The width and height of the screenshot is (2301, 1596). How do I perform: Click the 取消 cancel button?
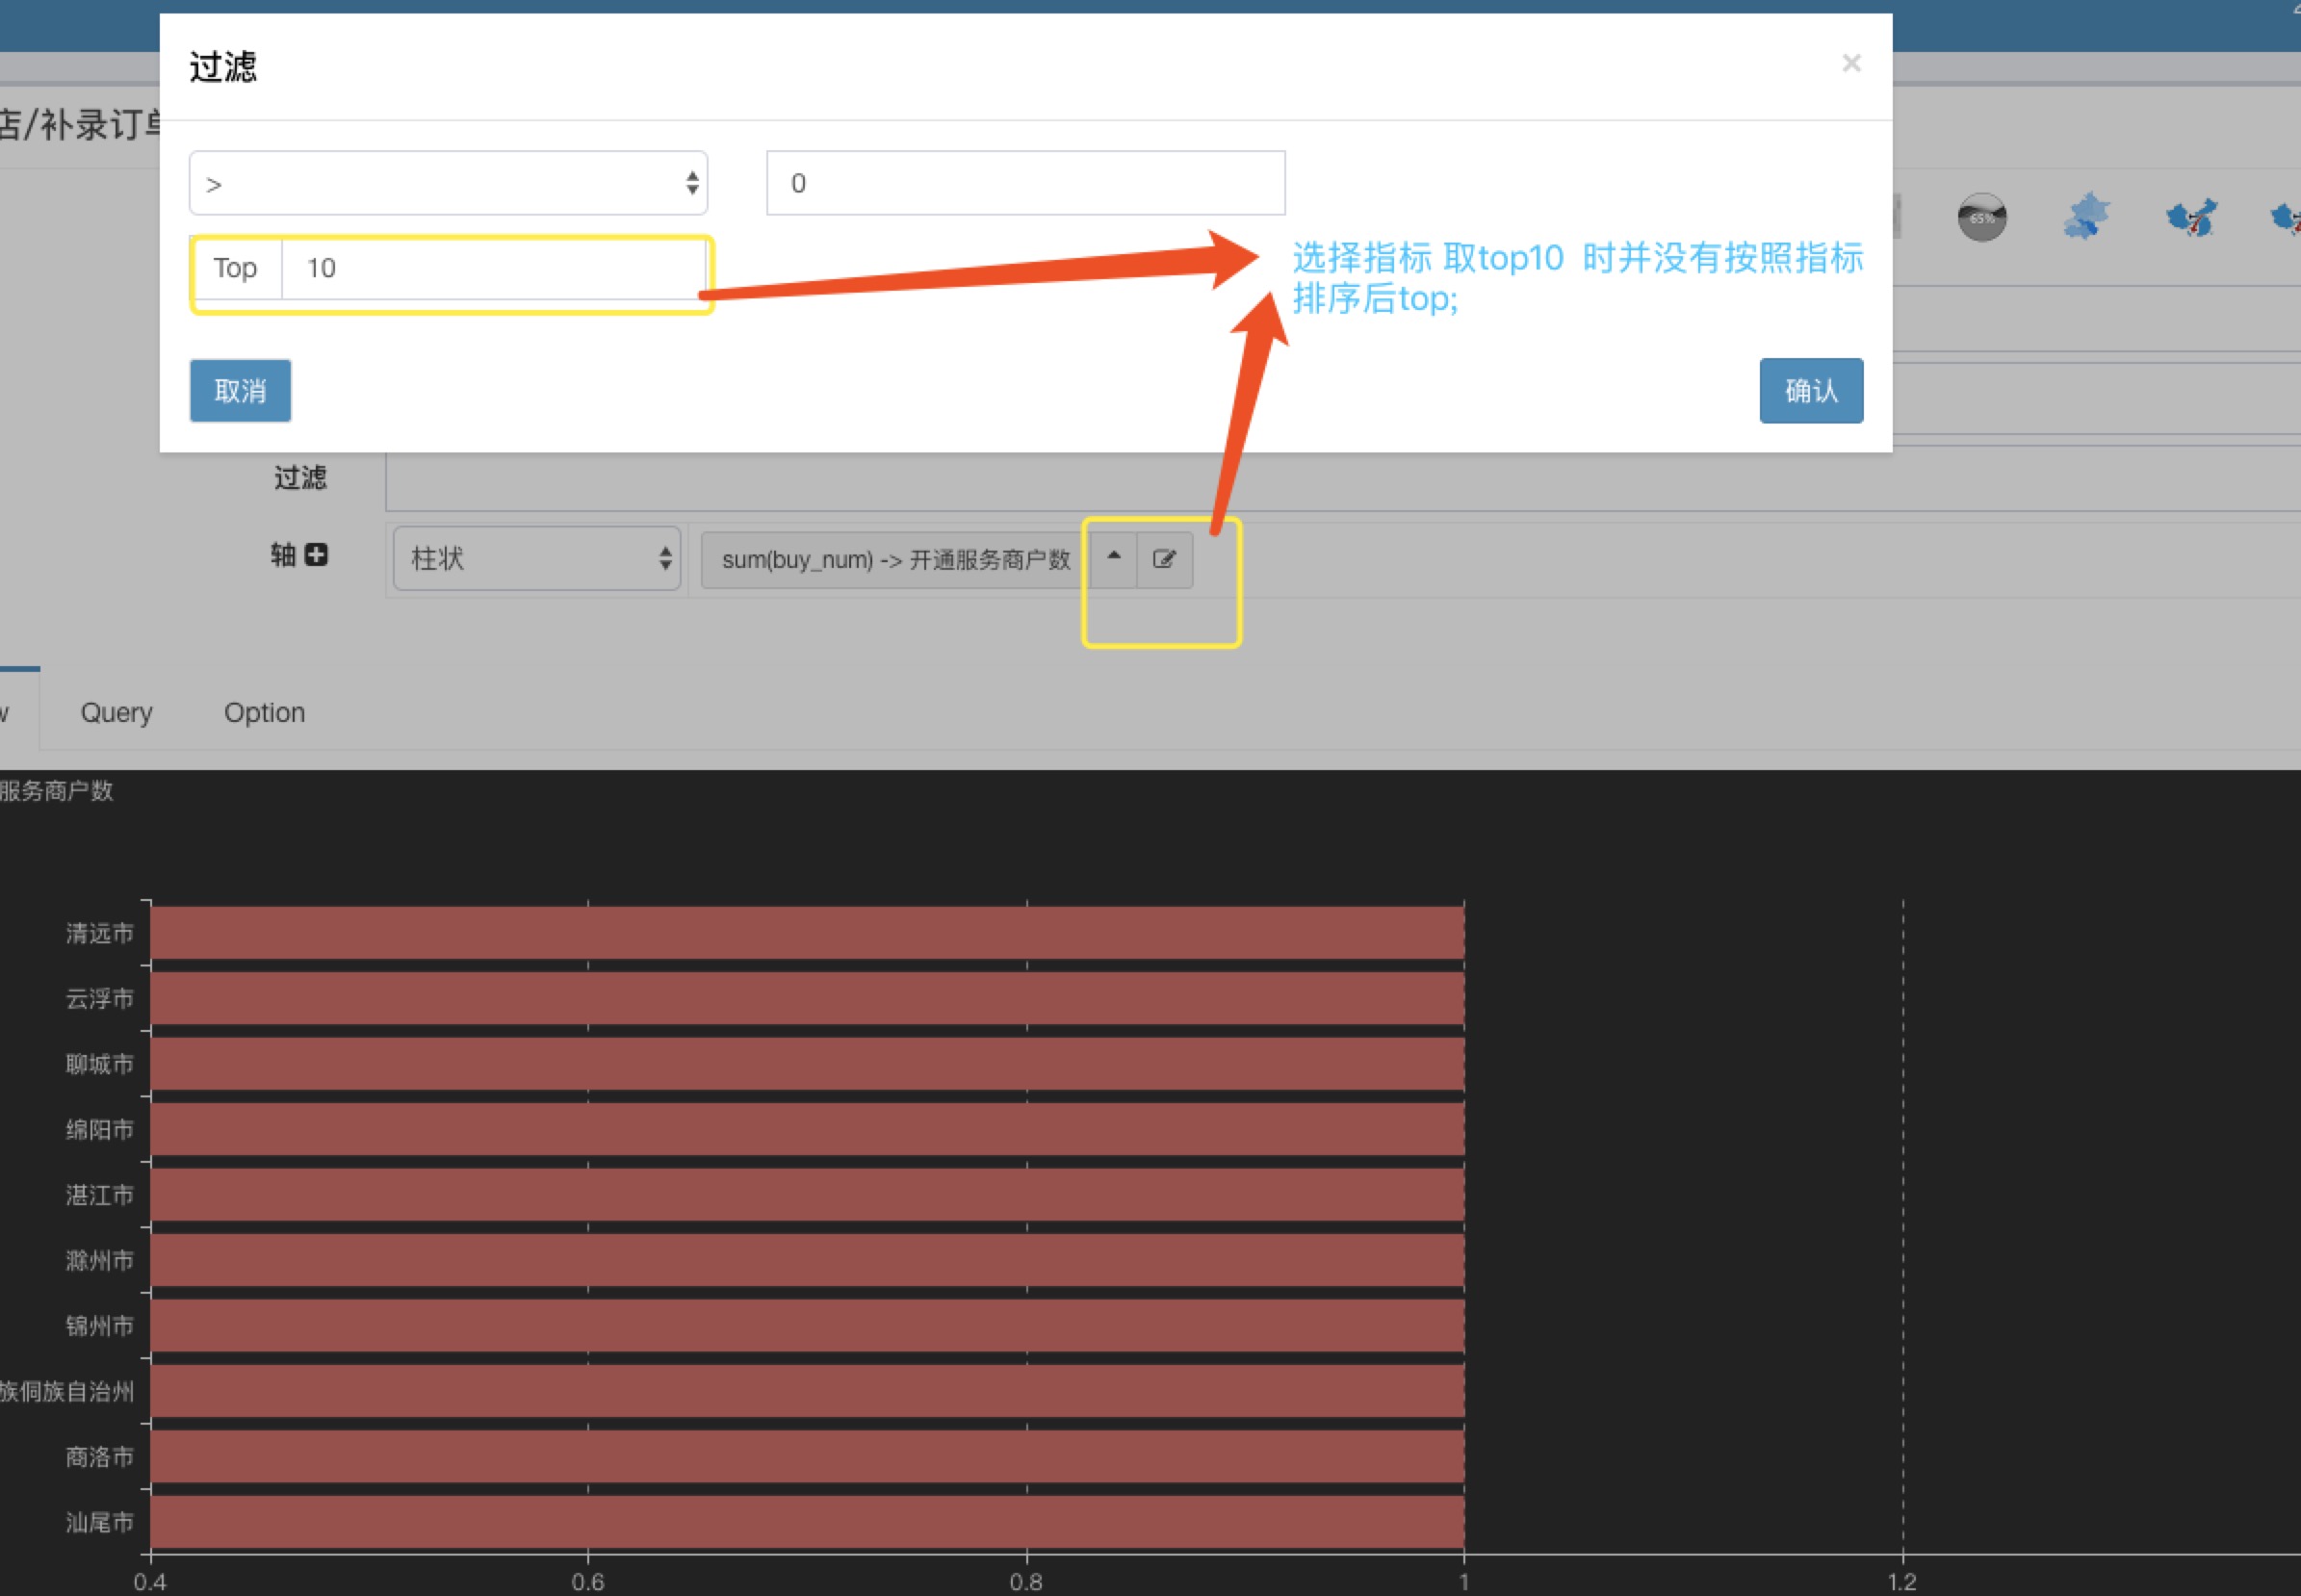239,391
